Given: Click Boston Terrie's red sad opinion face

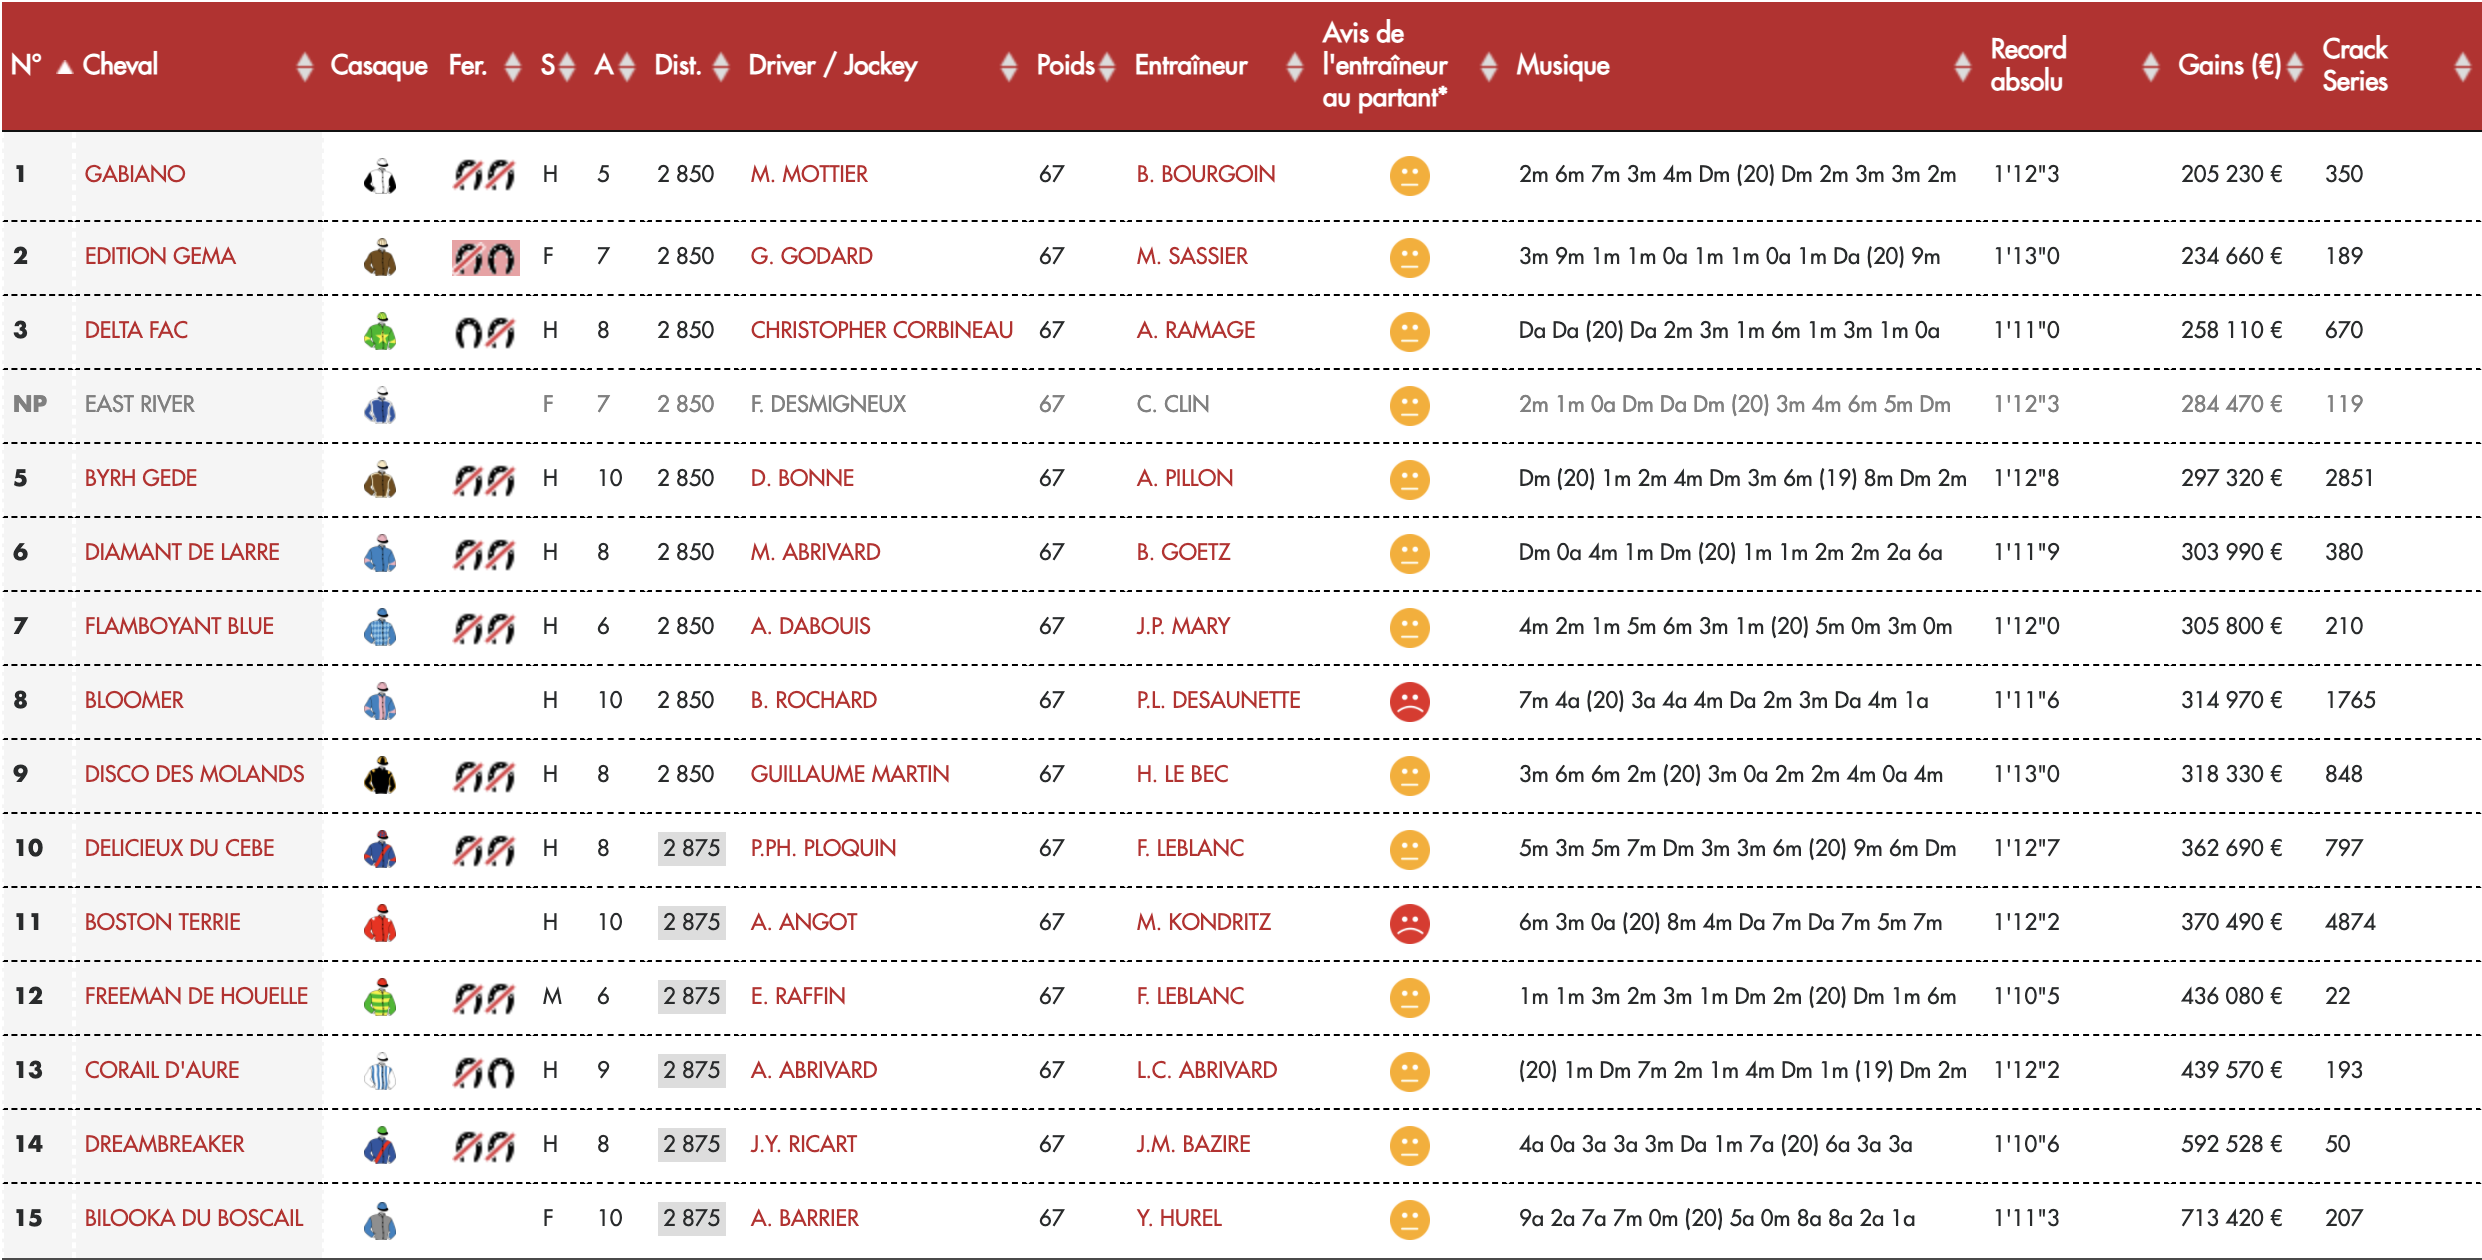Looking at the screenshot, I should (x=1409, y=923).
